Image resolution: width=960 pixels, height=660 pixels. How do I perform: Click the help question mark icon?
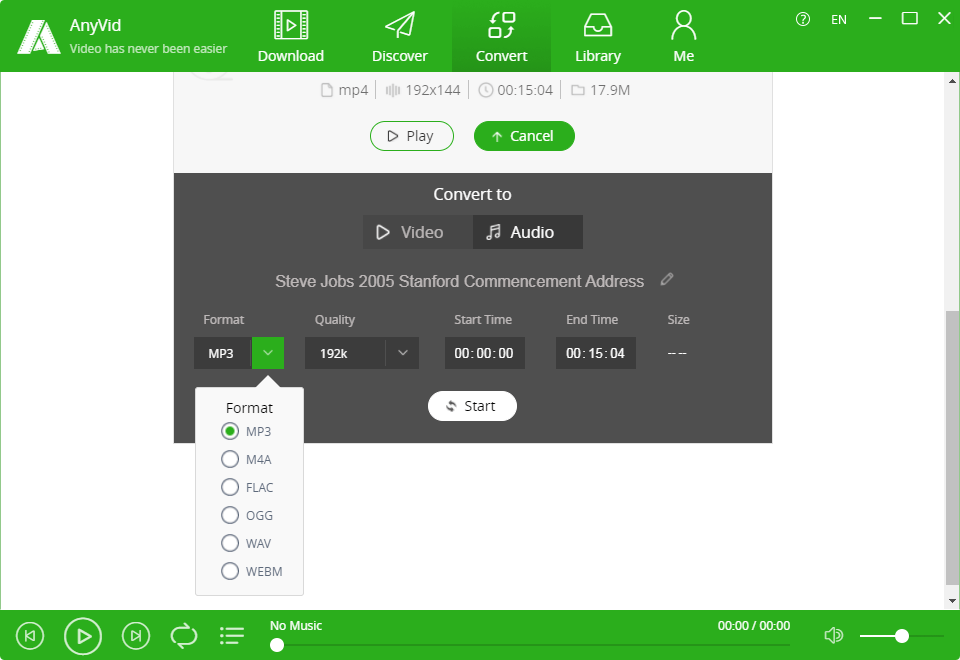[803, 20]
